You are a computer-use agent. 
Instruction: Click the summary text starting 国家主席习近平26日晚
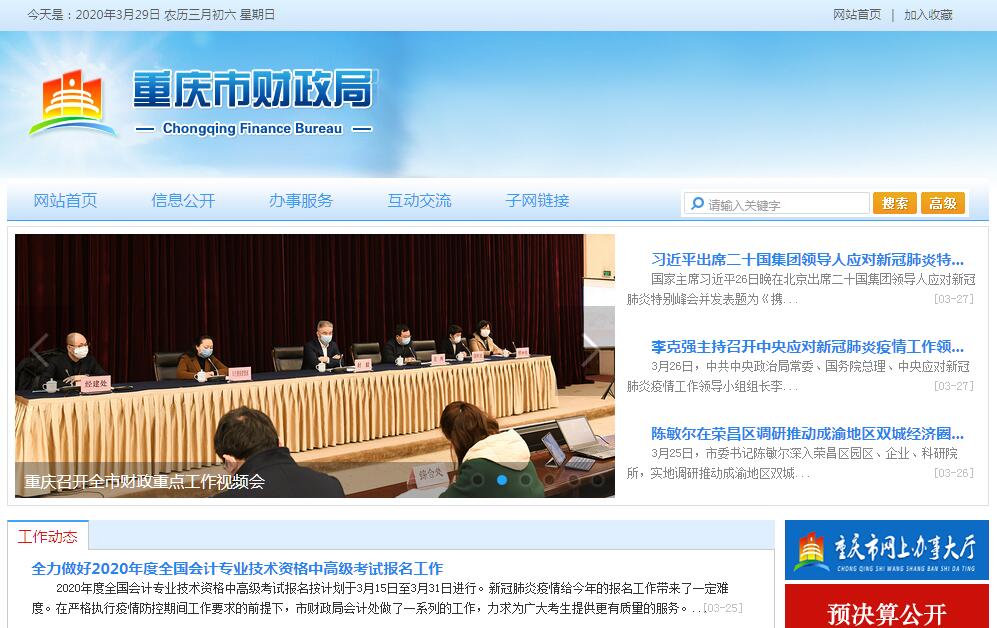[x=801, y=289]
